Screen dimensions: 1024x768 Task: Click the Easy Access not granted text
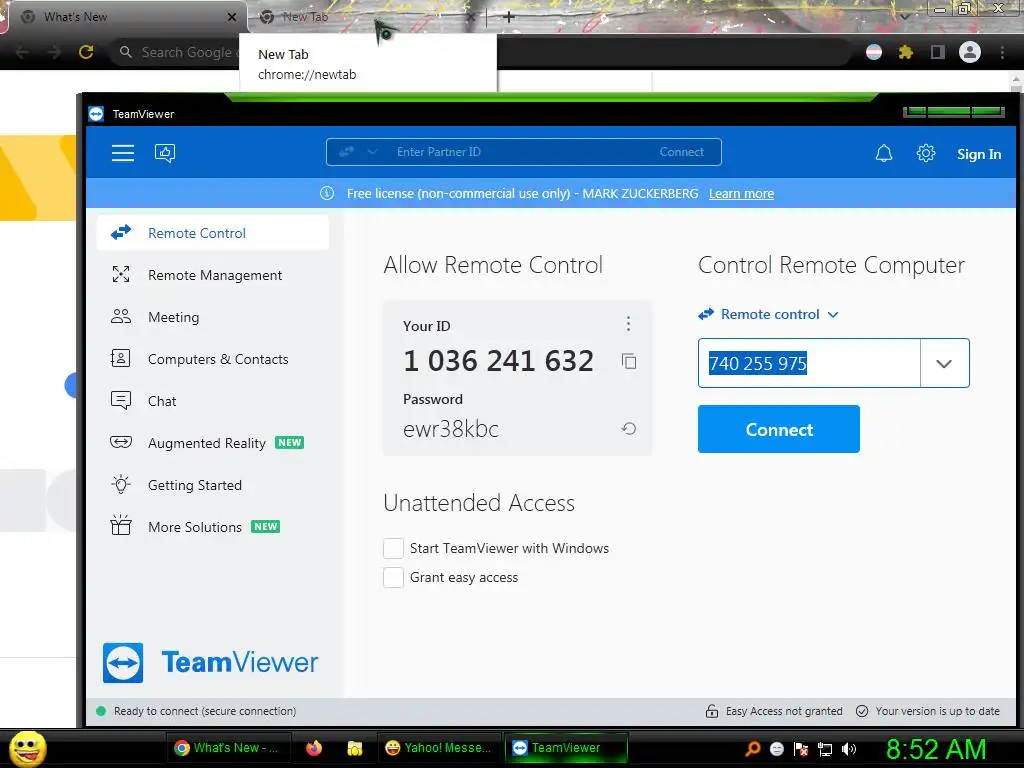[784, 711]
